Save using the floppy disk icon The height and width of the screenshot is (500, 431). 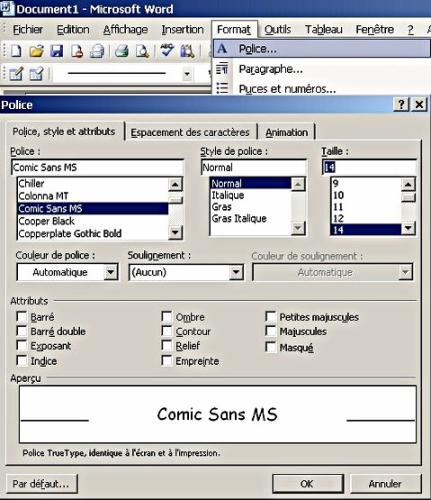click(57, 51)
